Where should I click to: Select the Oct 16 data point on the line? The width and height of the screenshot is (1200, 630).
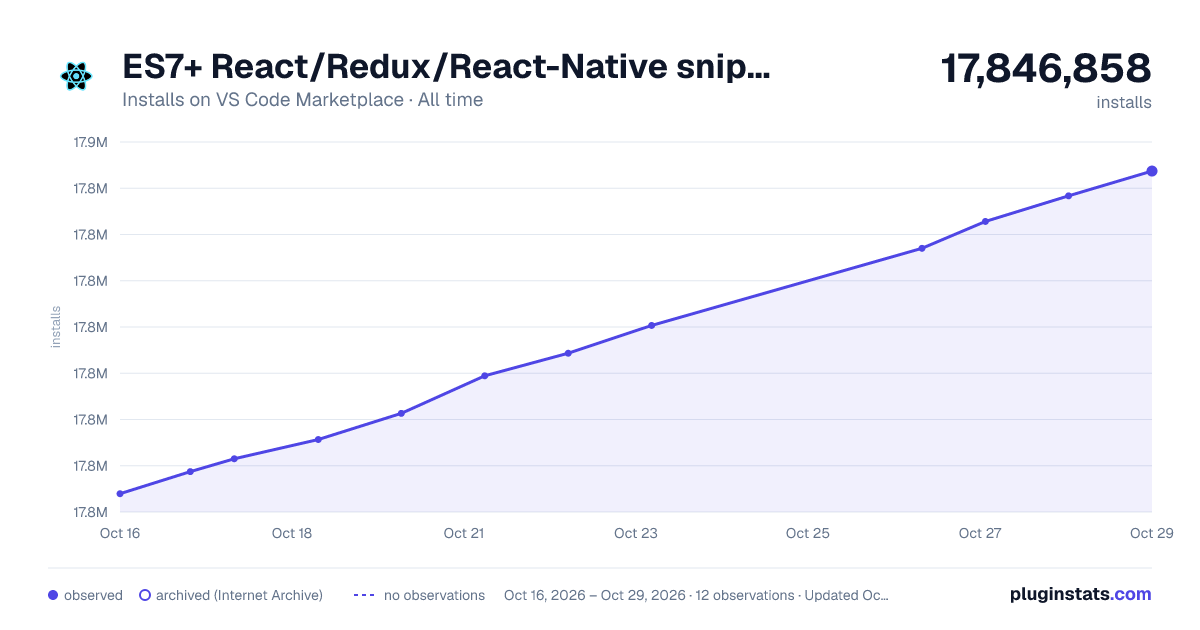click(120, 494)
